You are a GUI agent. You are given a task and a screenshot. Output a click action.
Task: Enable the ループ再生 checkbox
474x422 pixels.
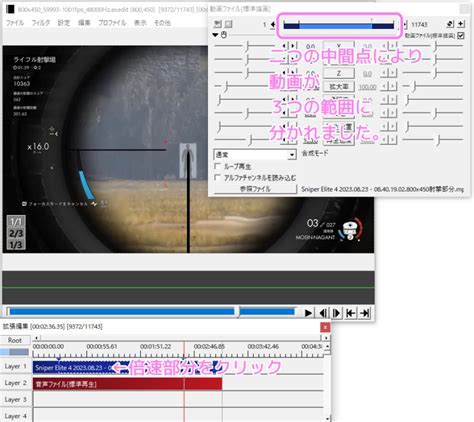pos(217,166)
